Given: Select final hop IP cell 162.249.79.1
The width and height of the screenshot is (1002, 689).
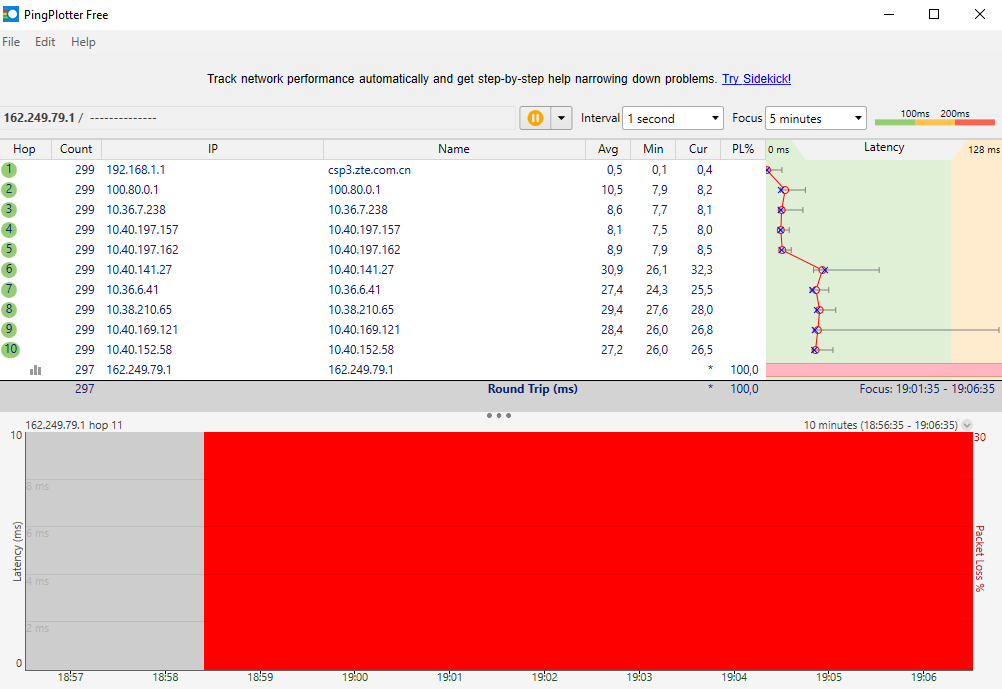Looking at the screenshot, I should (x=139, y=369).
